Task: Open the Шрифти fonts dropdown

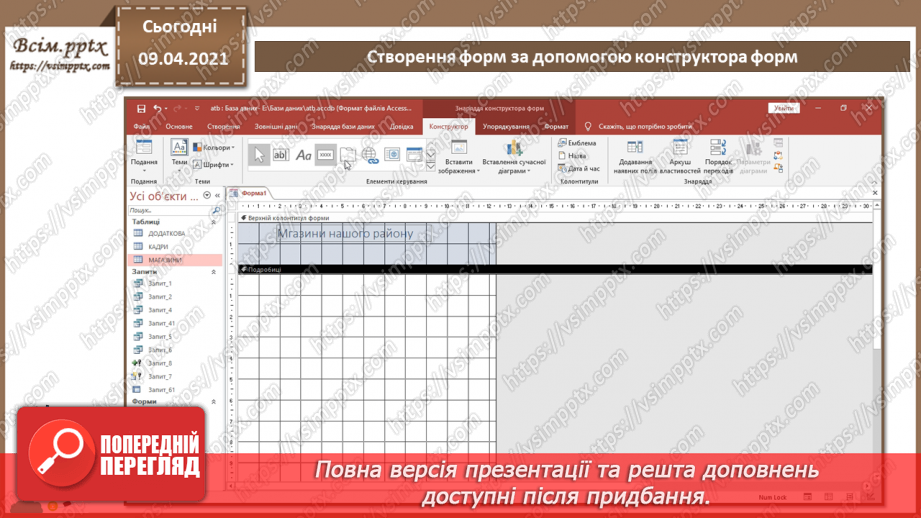Action: (213, 164)
